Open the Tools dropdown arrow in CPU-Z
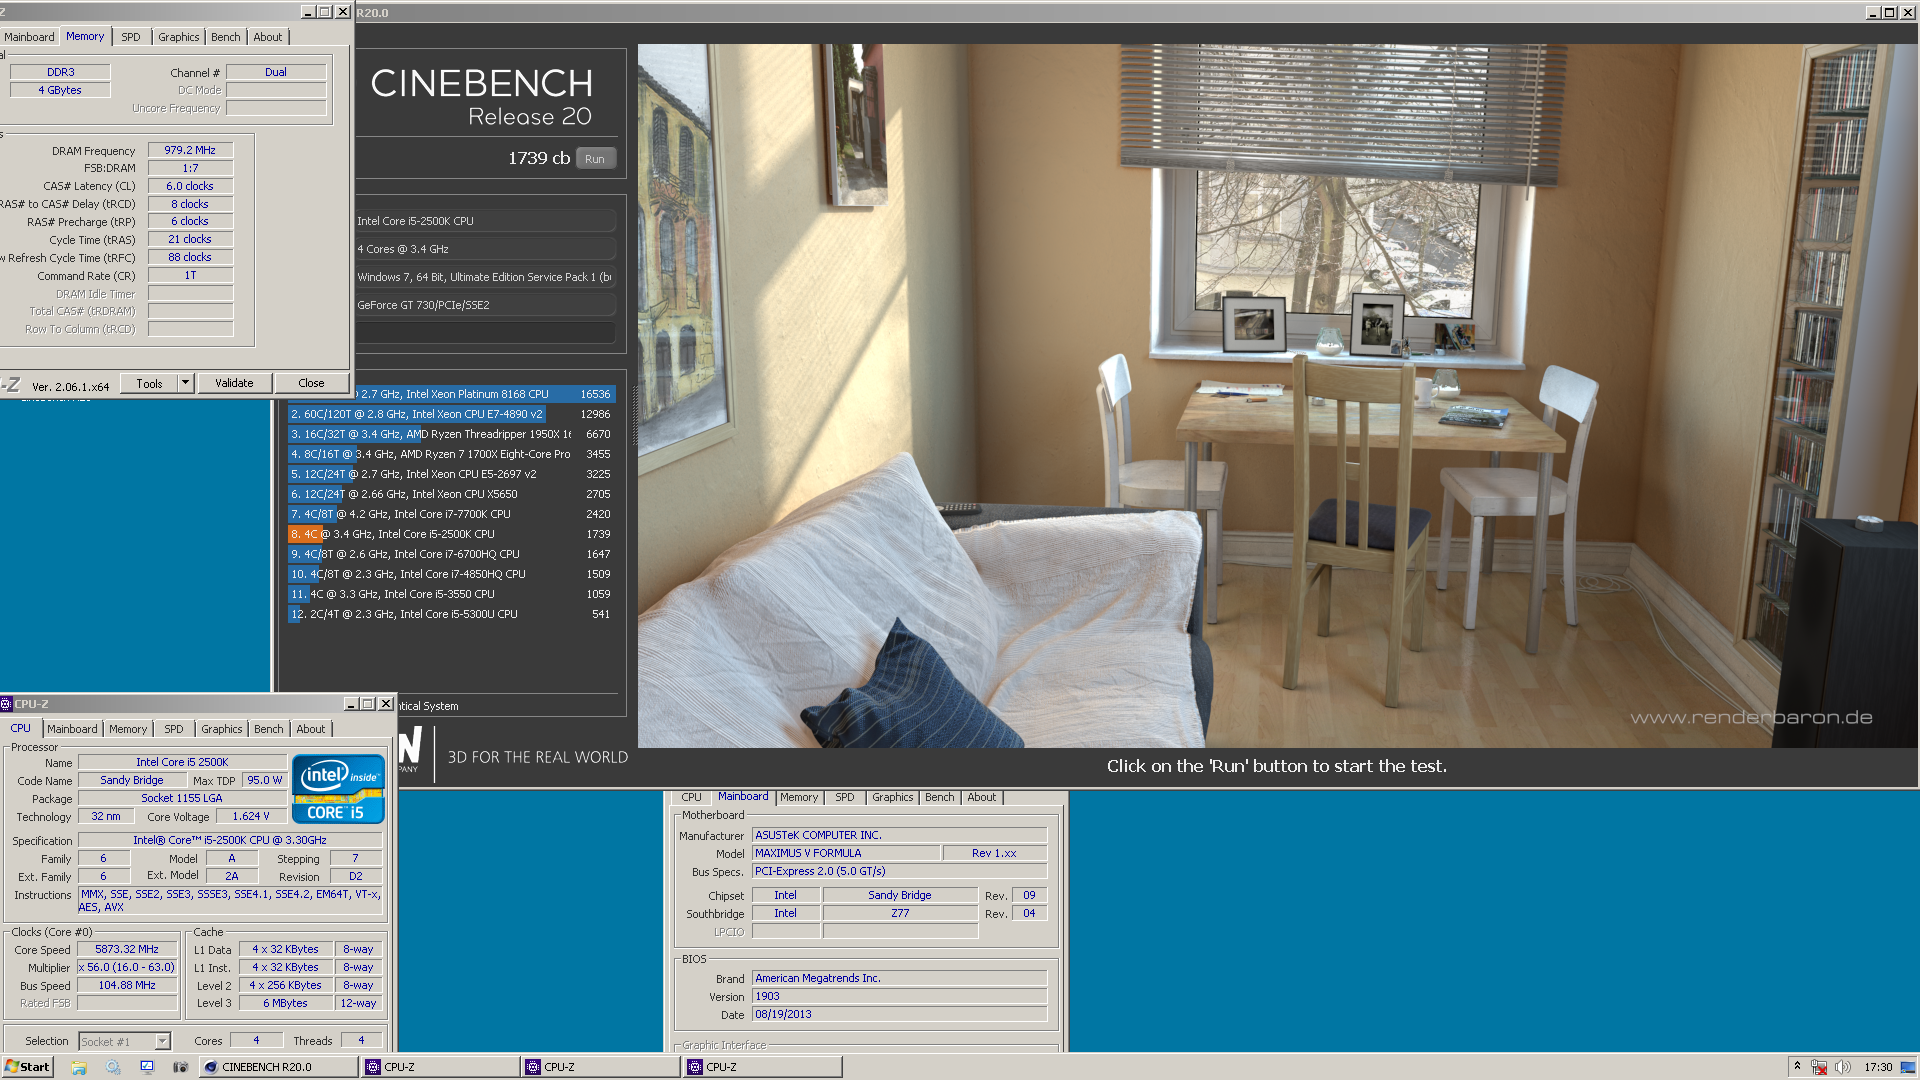1920x1080 pixels. pyautogui.click(x=185, y=383)
